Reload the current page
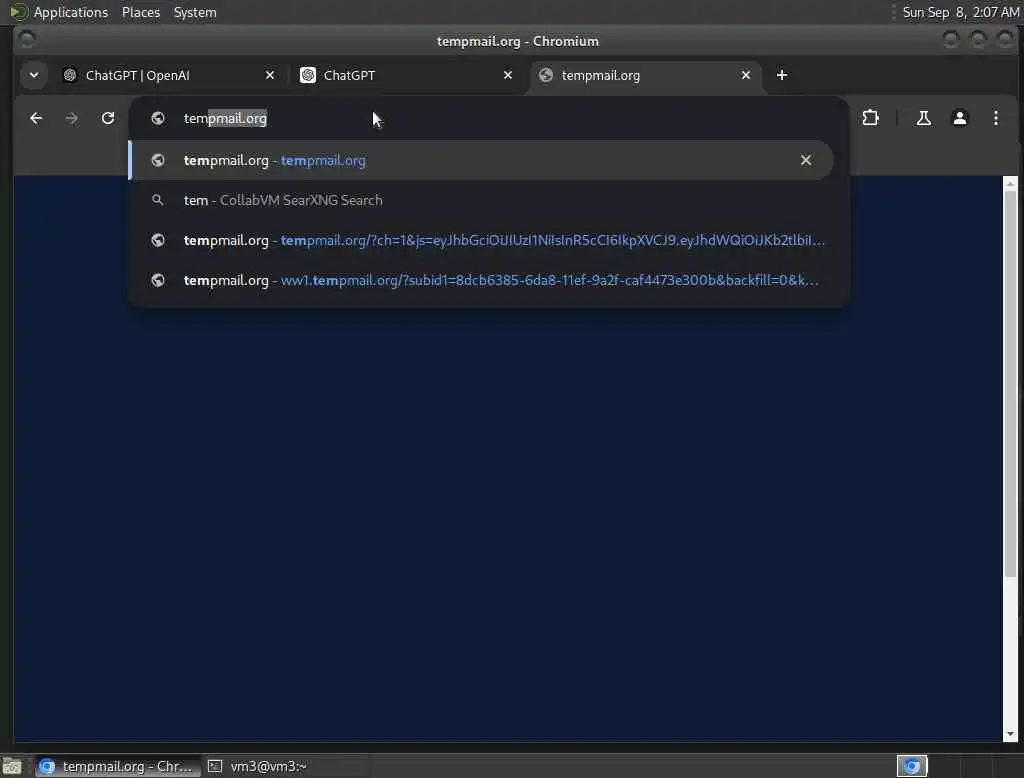The width and height of the screenshot is (1024, 778). point(108,118)
